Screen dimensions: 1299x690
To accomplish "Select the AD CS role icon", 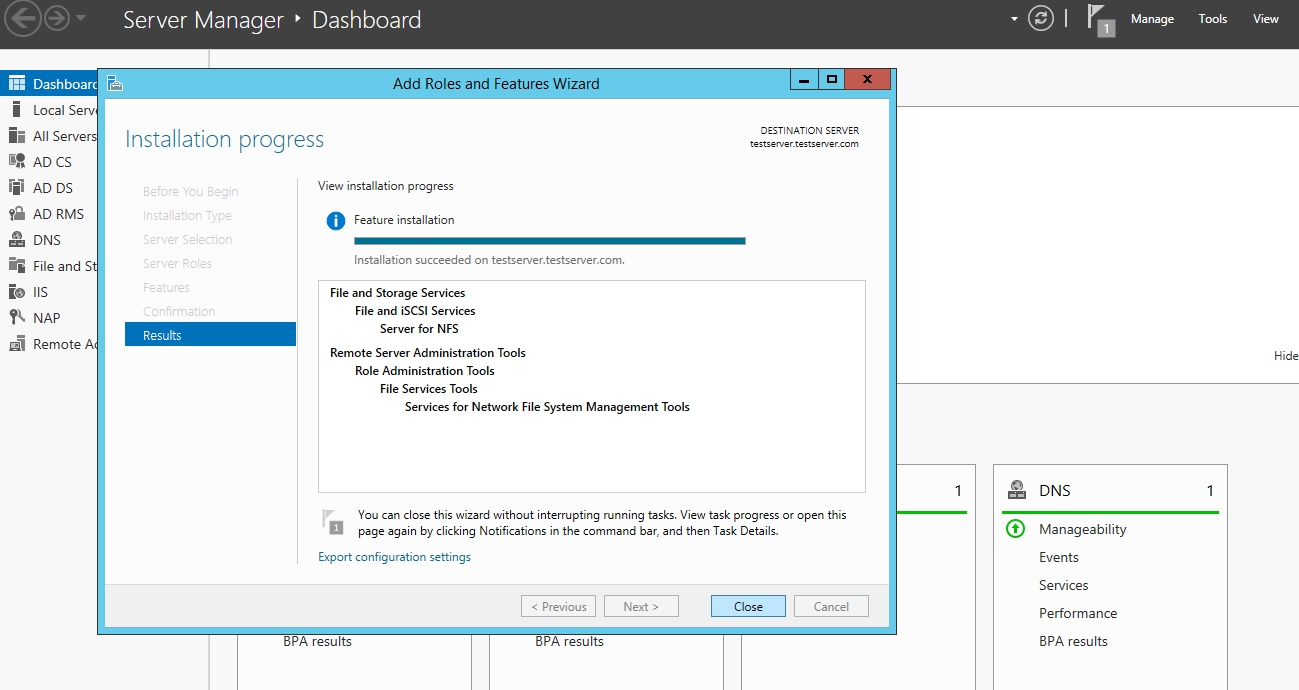I will point(17,162).
